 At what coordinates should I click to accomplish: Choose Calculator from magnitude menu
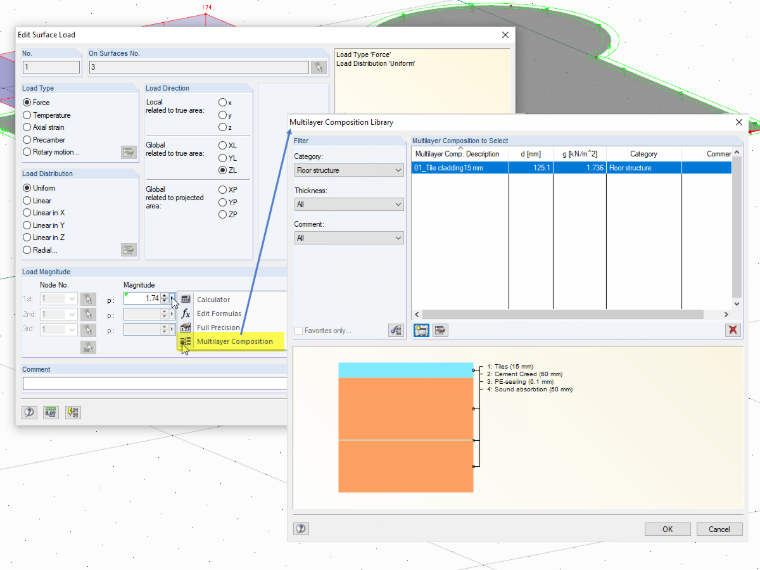click(213, 300)
